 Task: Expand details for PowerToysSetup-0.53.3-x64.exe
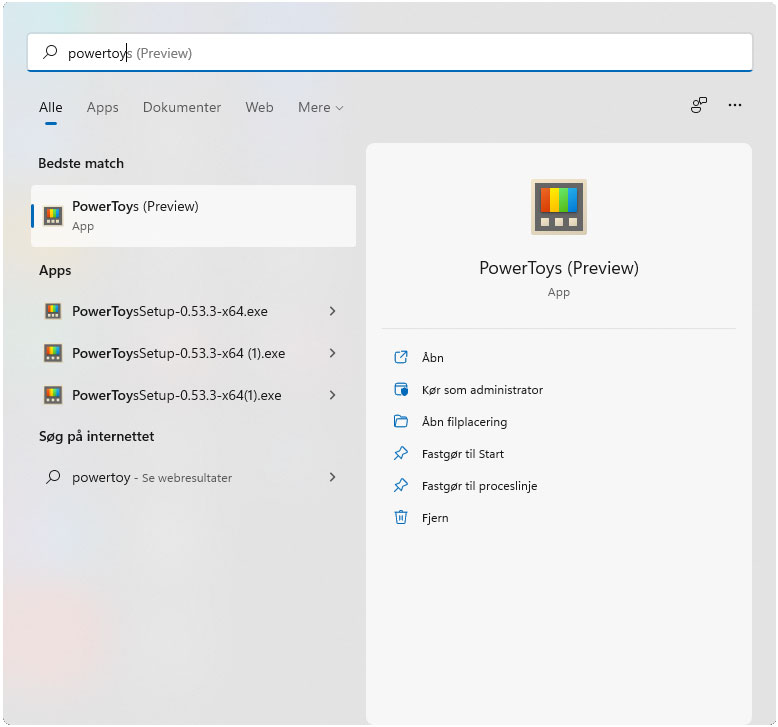[332, 311]
